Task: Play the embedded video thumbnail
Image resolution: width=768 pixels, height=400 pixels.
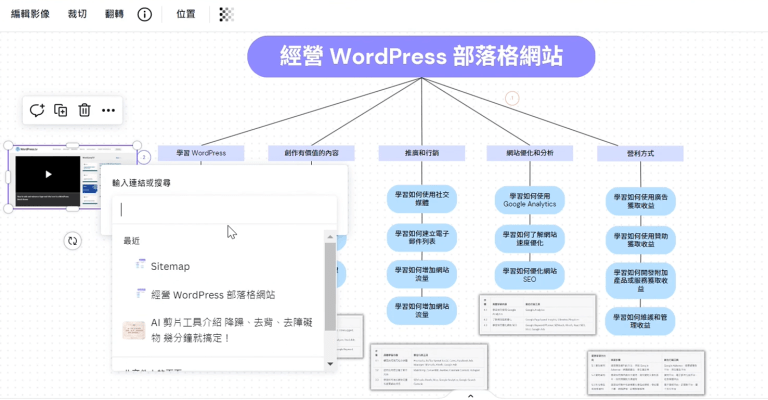Action: (x=48, y=174)
